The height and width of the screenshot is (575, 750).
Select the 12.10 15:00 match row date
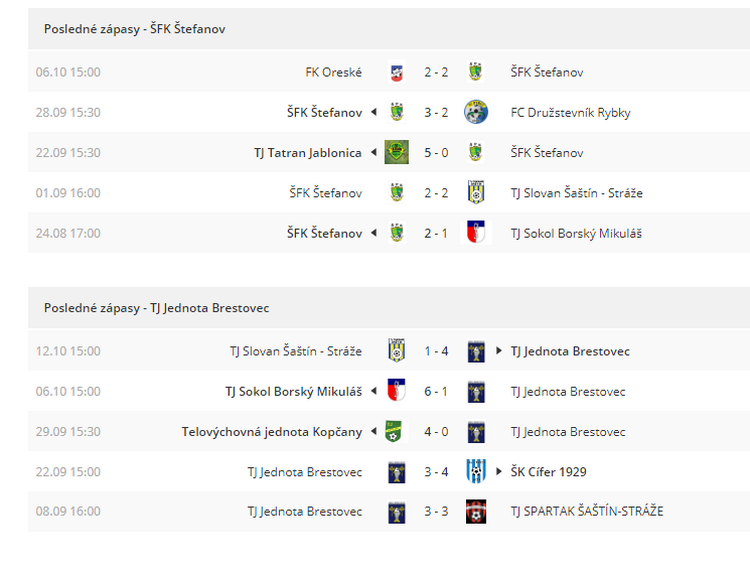click(68, 351)
